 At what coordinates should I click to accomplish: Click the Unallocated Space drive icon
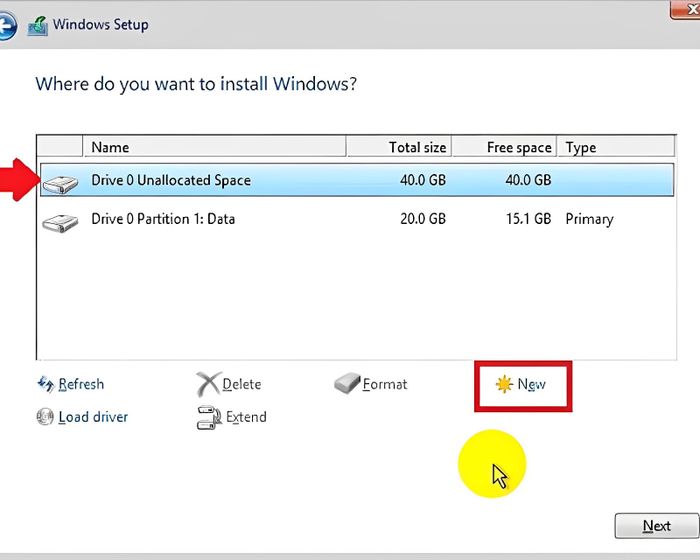[x=60, y=184]
